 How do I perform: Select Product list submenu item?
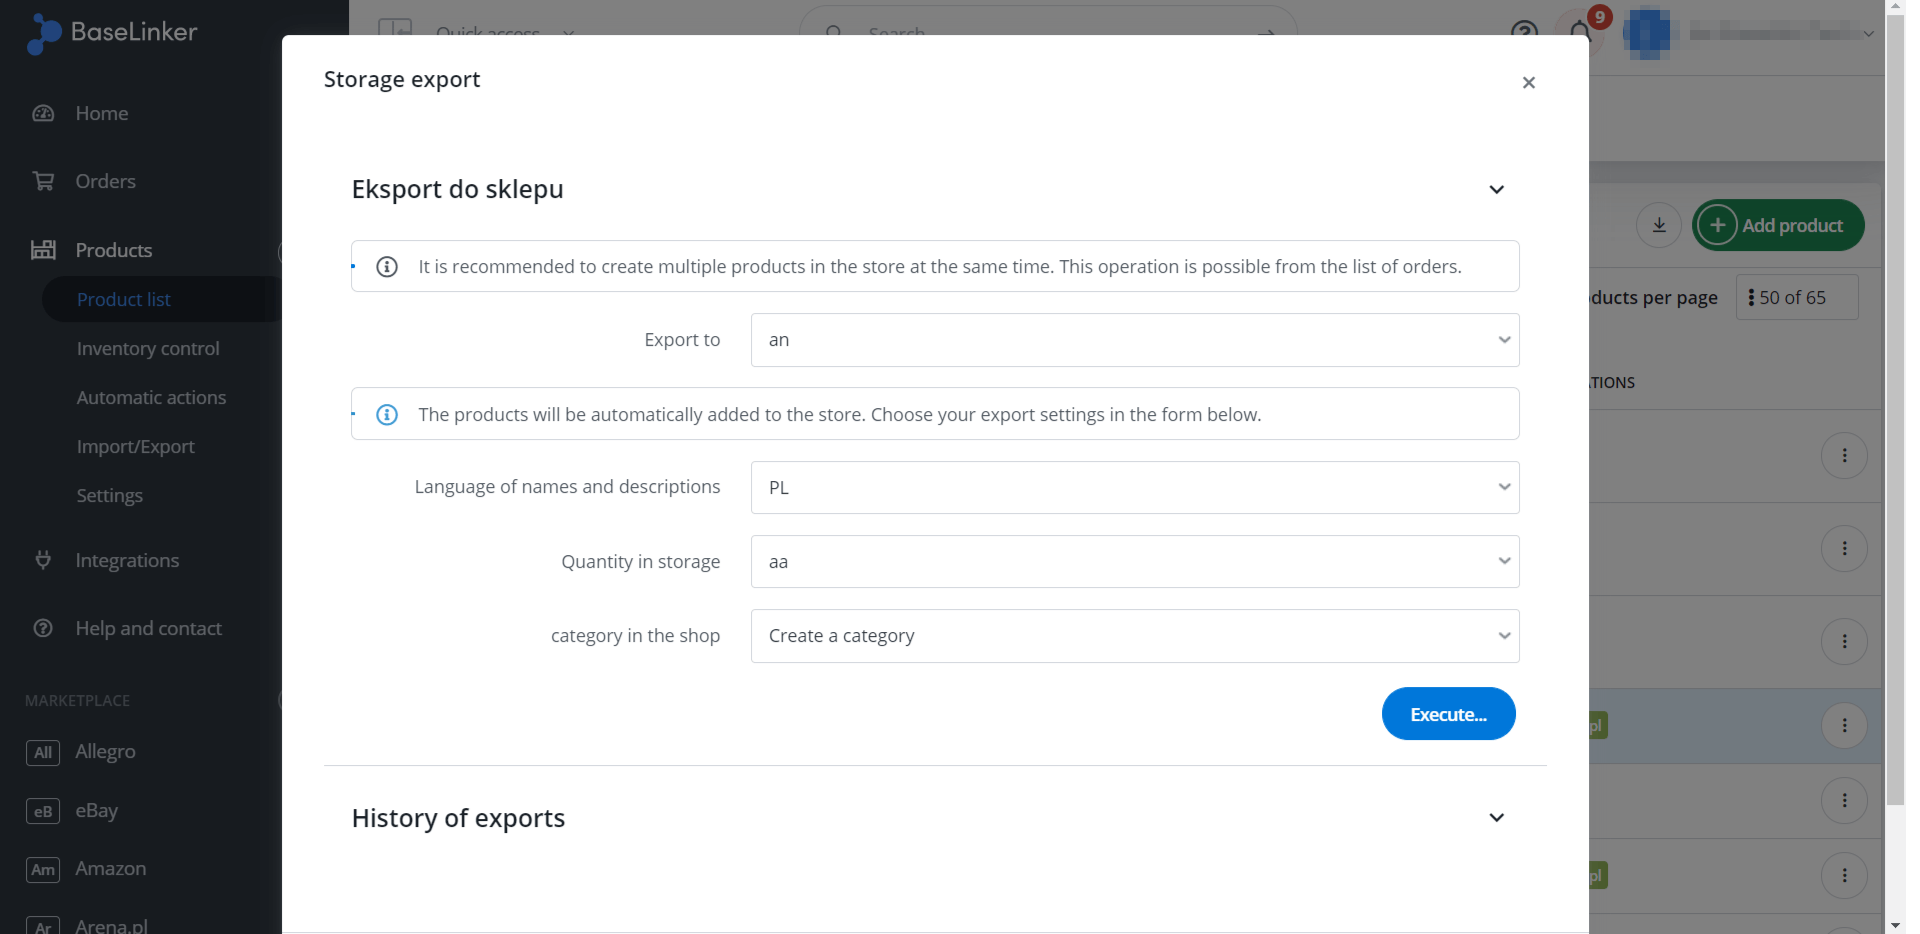124,299
